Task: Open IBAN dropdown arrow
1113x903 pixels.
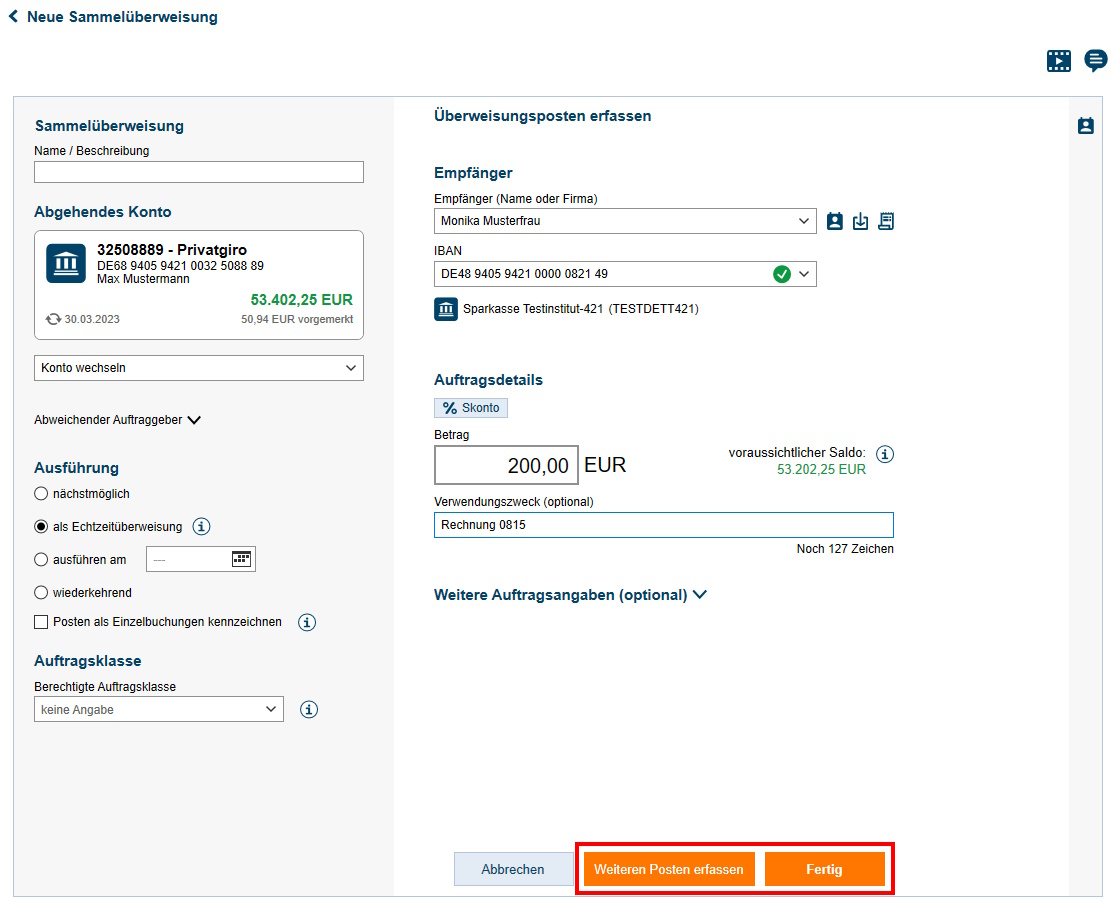Action: click(x=804, y=274)
